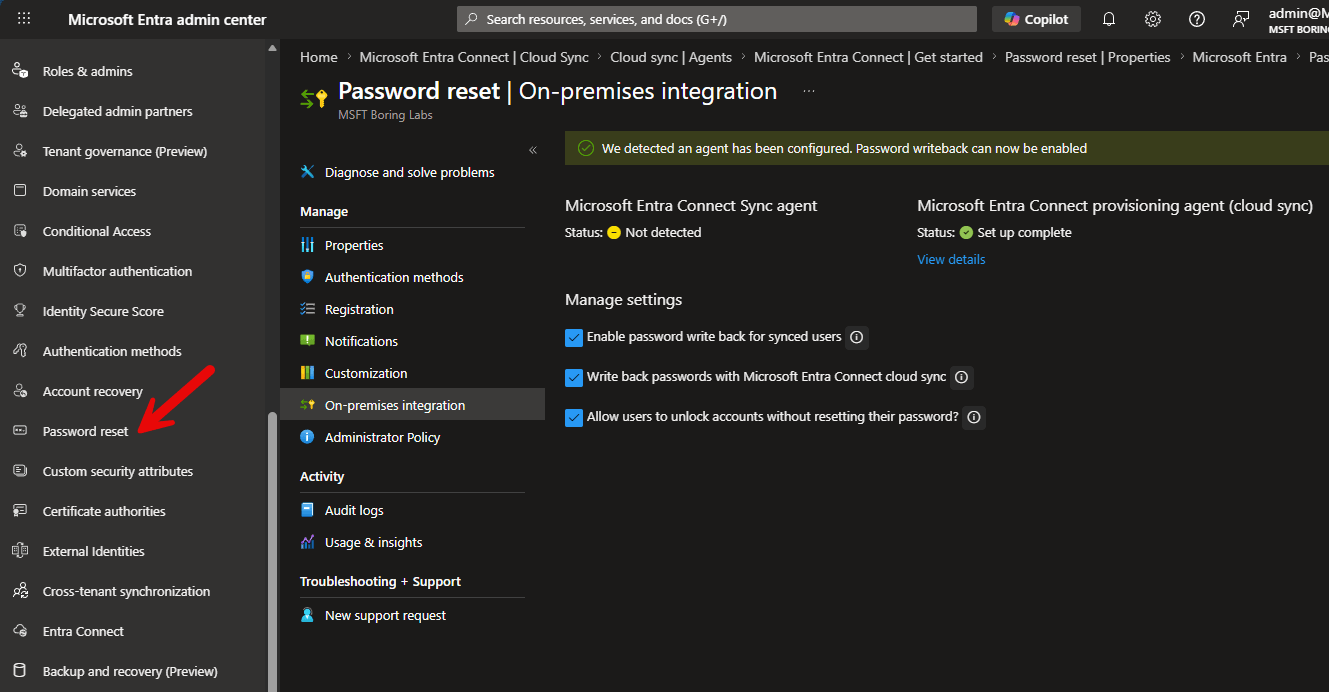Open the admin account menu

[x=1298, y=19]
